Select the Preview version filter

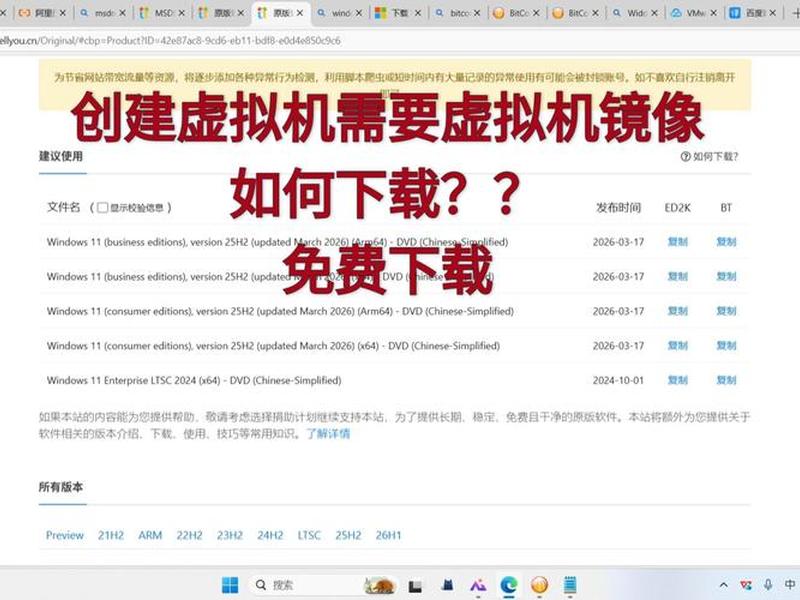coord(65,535)
